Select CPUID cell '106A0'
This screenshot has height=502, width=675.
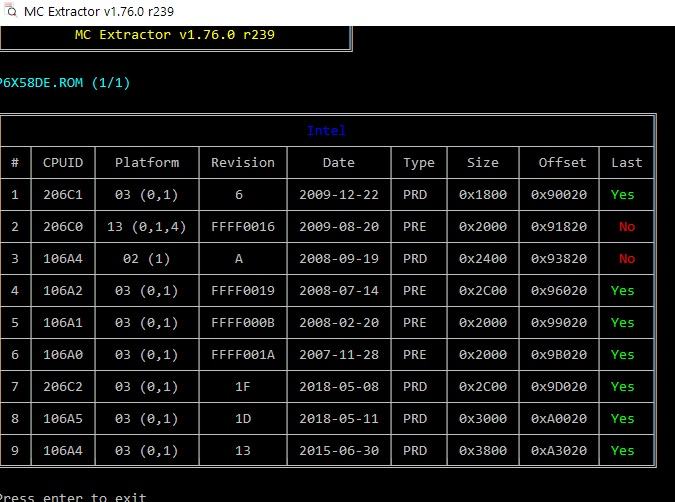click(63, 354)
